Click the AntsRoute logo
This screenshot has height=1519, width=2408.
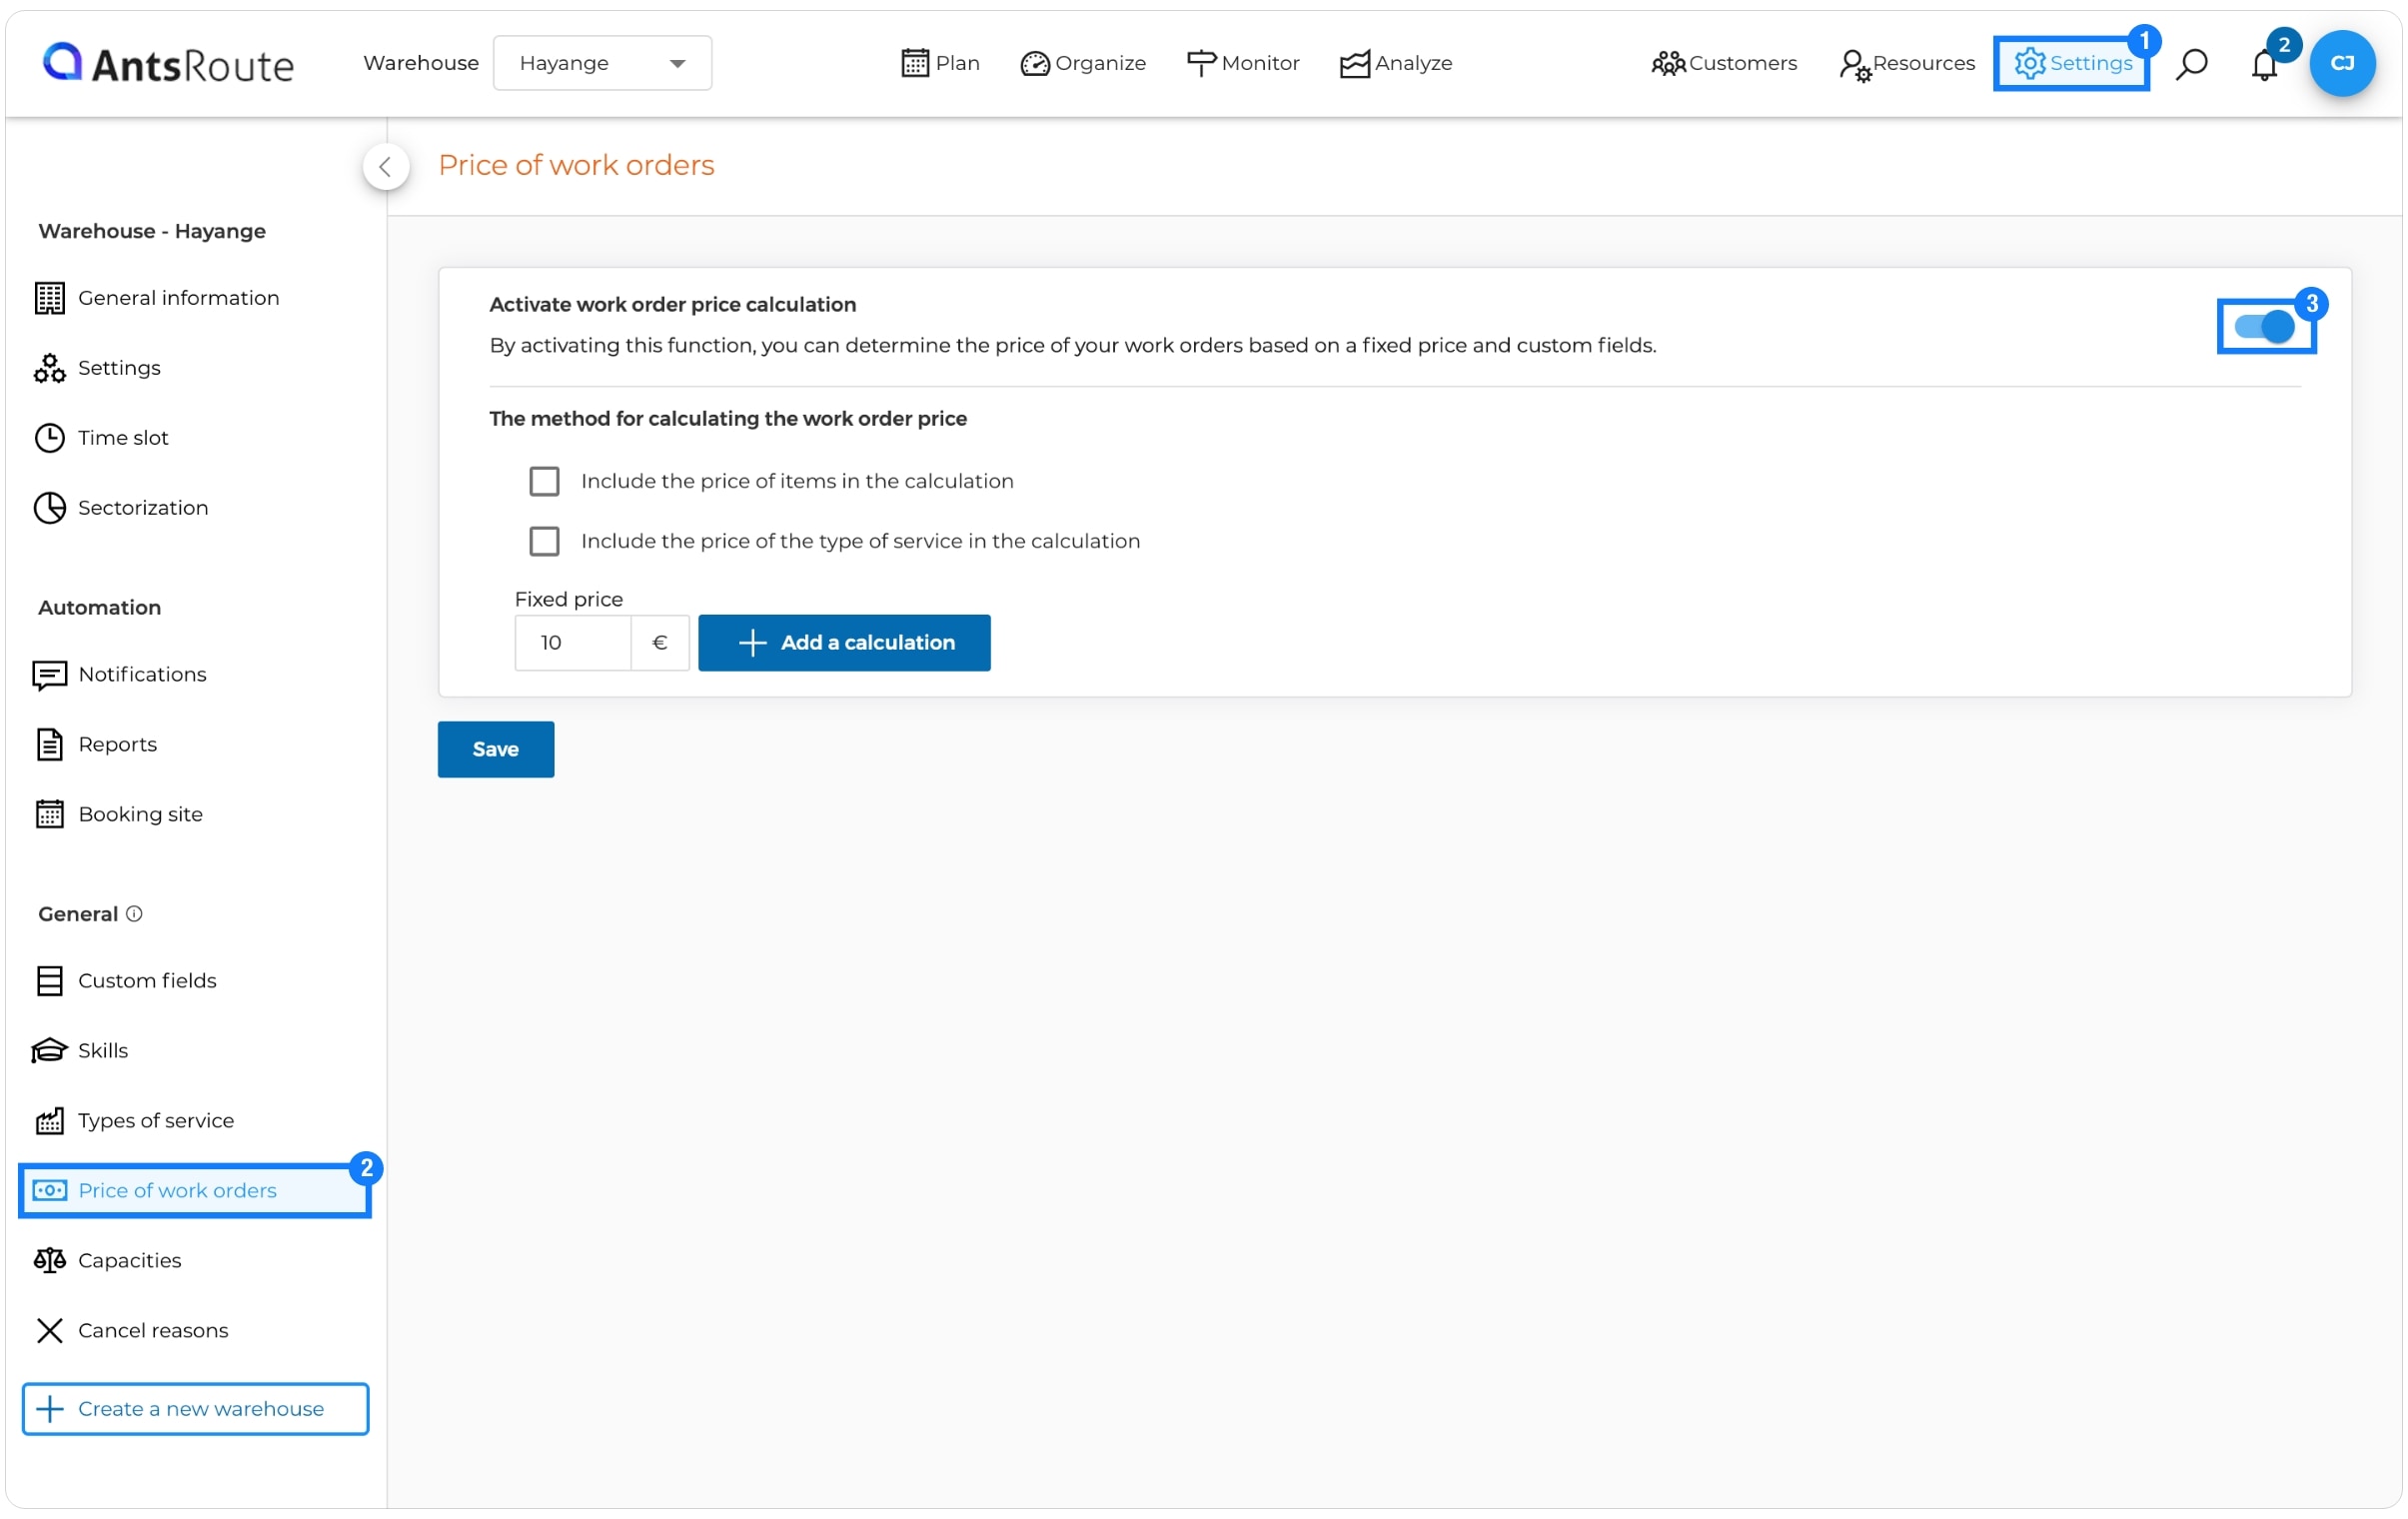point(168,63)
